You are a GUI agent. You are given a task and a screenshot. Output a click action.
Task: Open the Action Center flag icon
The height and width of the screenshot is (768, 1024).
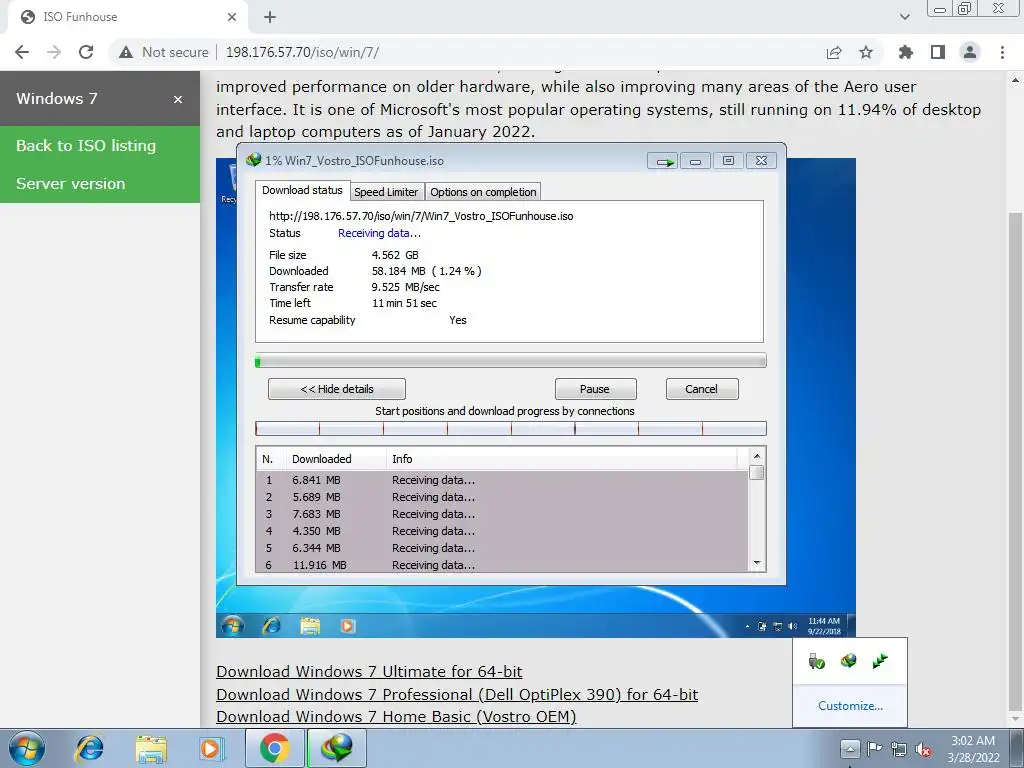click(874, 748)
